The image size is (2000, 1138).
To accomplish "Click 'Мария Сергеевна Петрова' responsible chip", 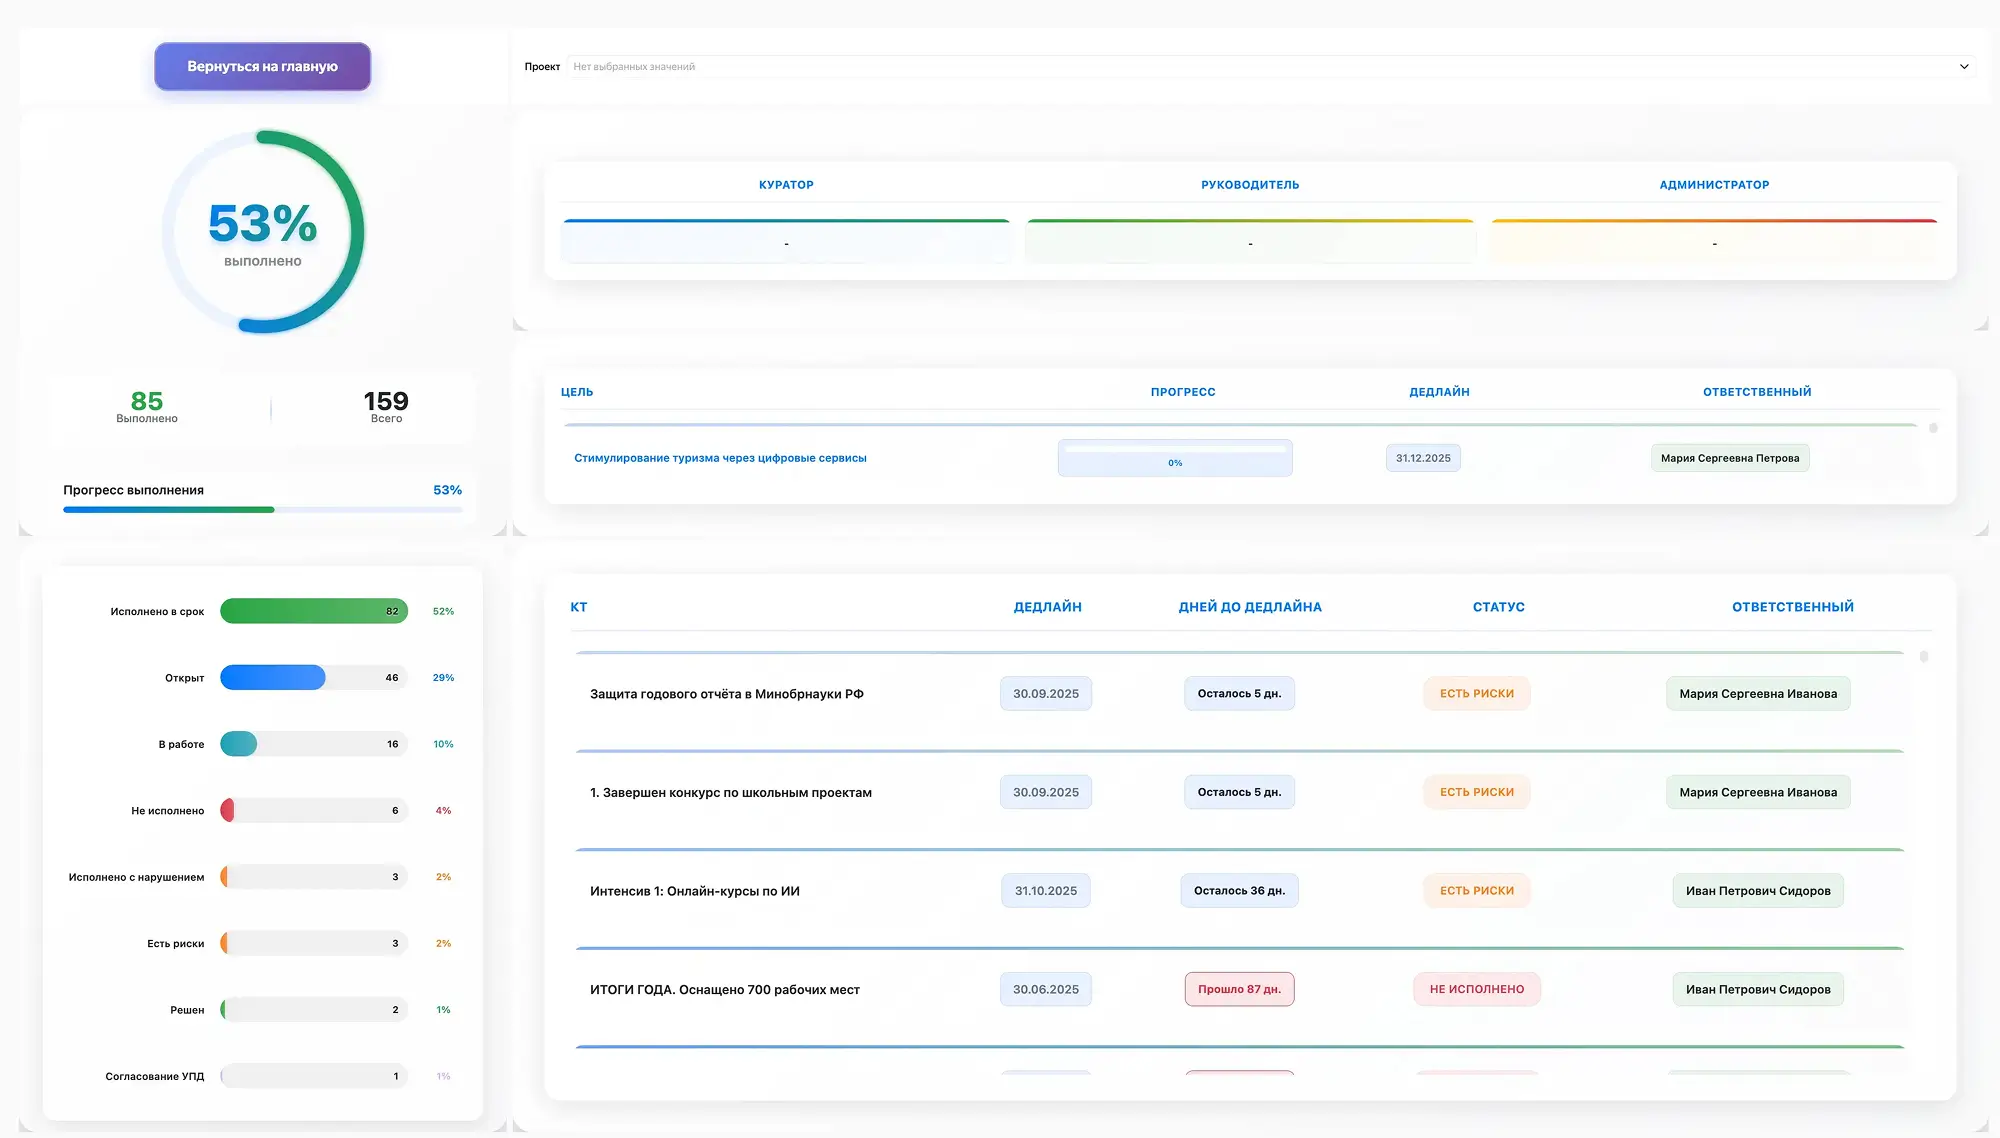I will (x=1729, y=458).
